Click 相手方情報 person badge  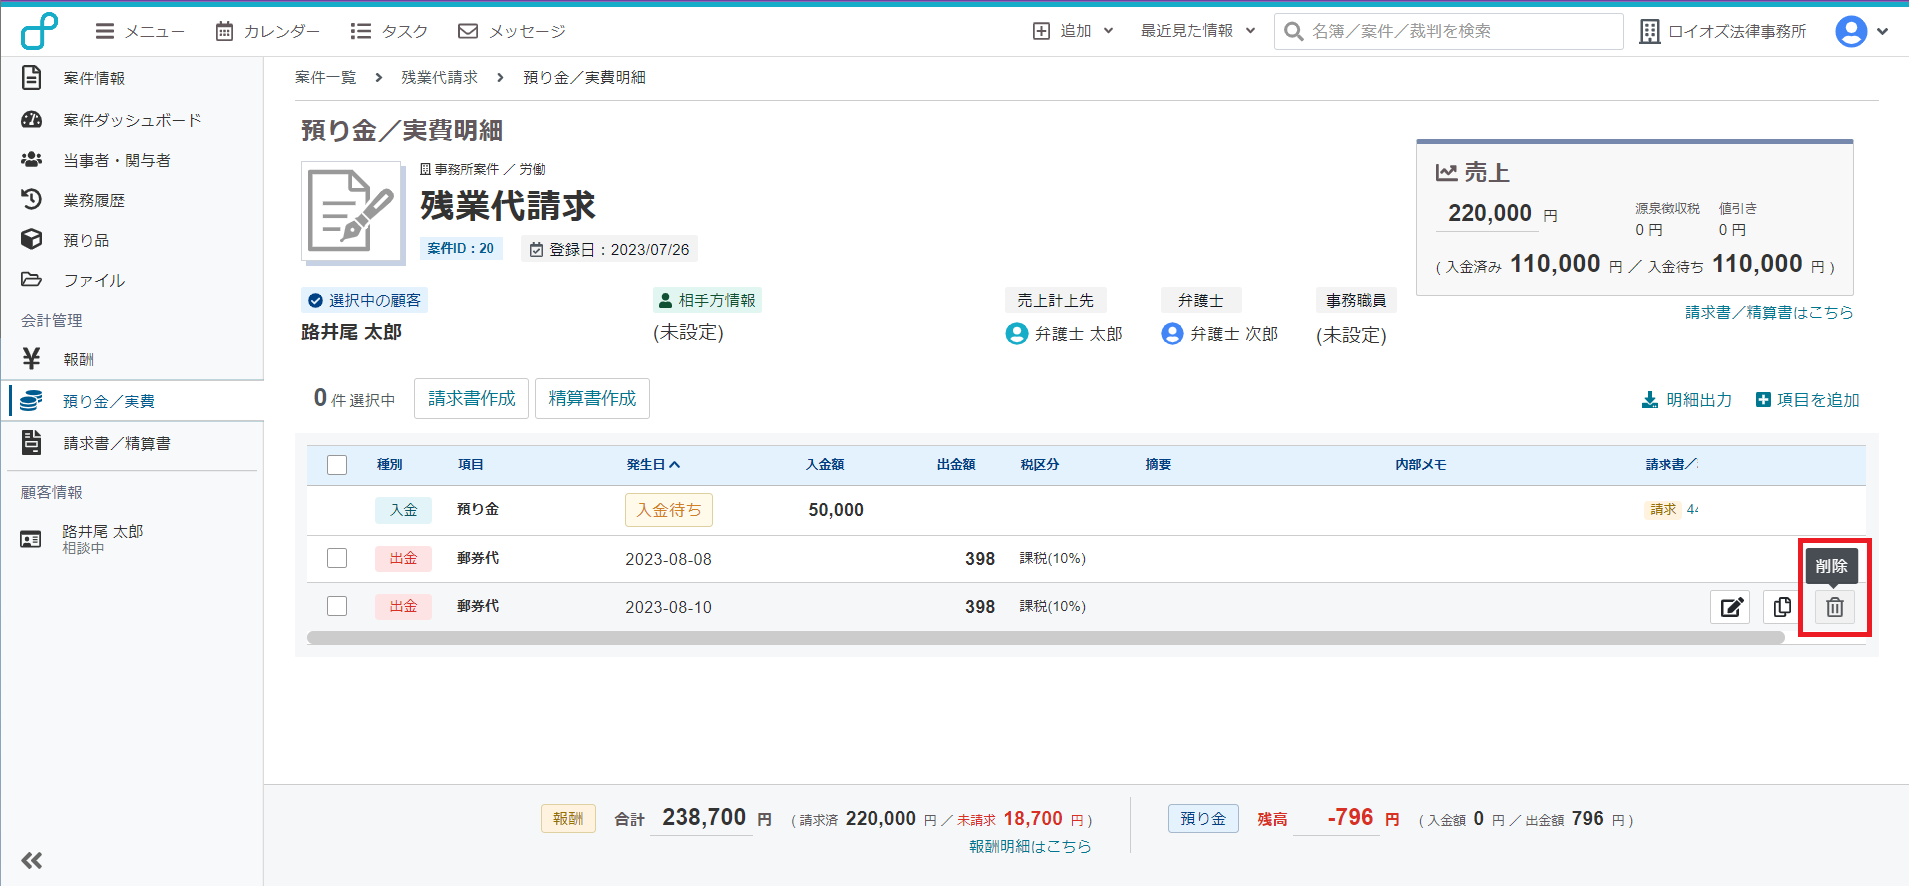click(707, 300)
